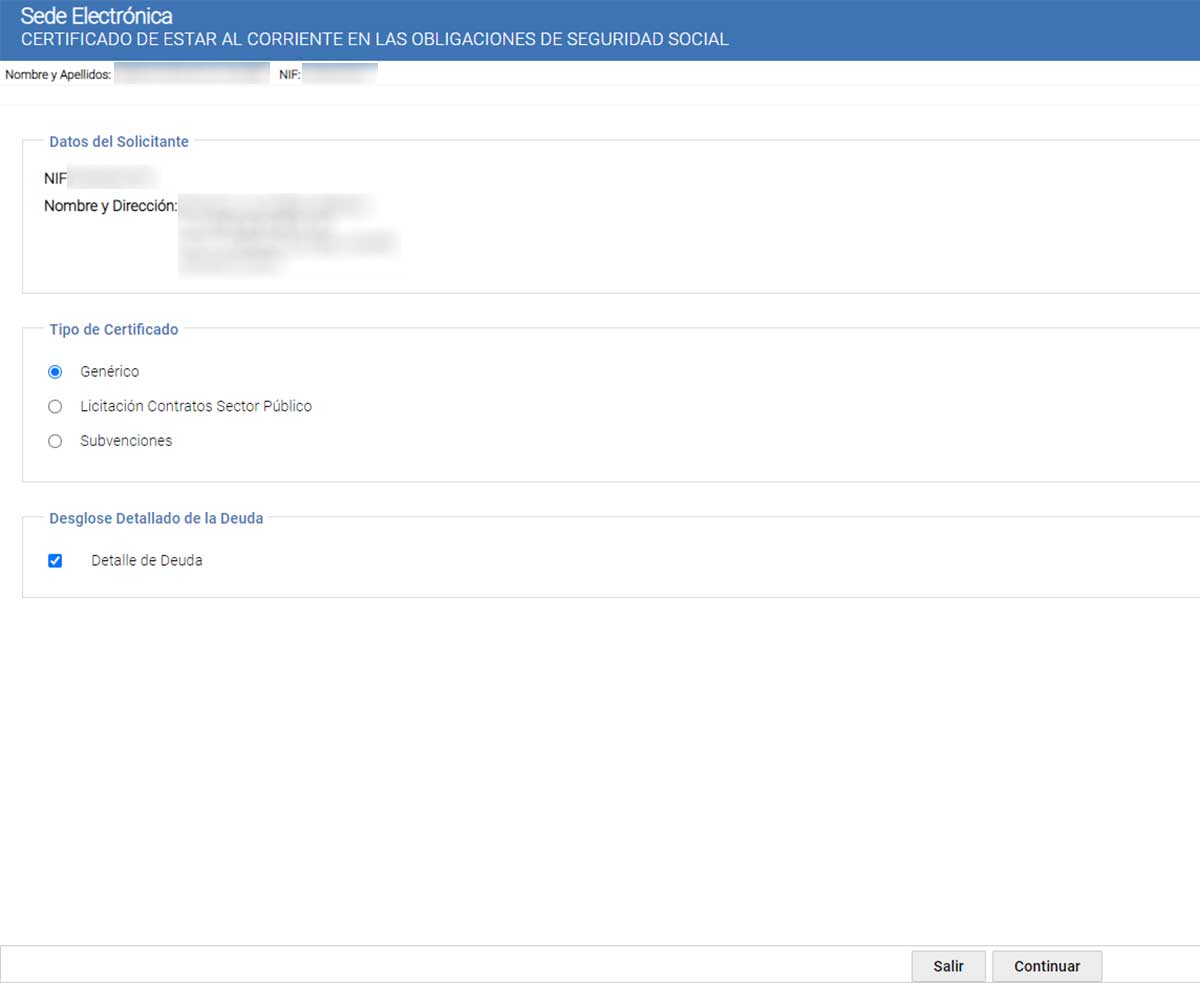Click the Sede Electrónica header title

(x=96, y=16)
